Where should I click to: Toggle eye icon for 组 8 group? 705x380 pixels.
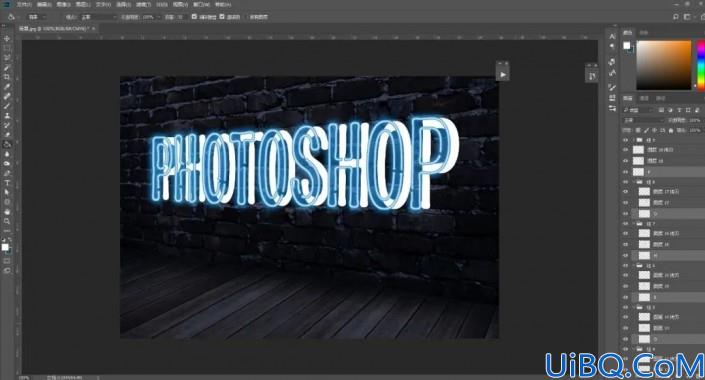click(625, 182)
